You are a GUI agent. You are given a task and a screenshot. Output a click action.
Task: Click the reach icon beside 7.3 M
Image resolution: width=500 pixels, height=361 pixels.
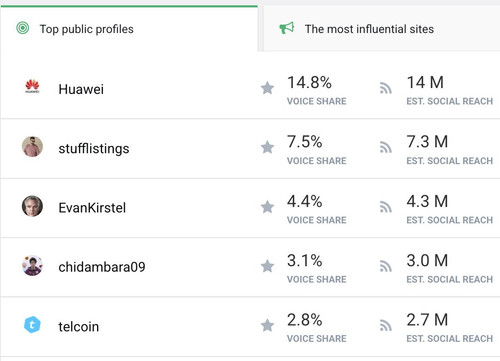[386, 147]
